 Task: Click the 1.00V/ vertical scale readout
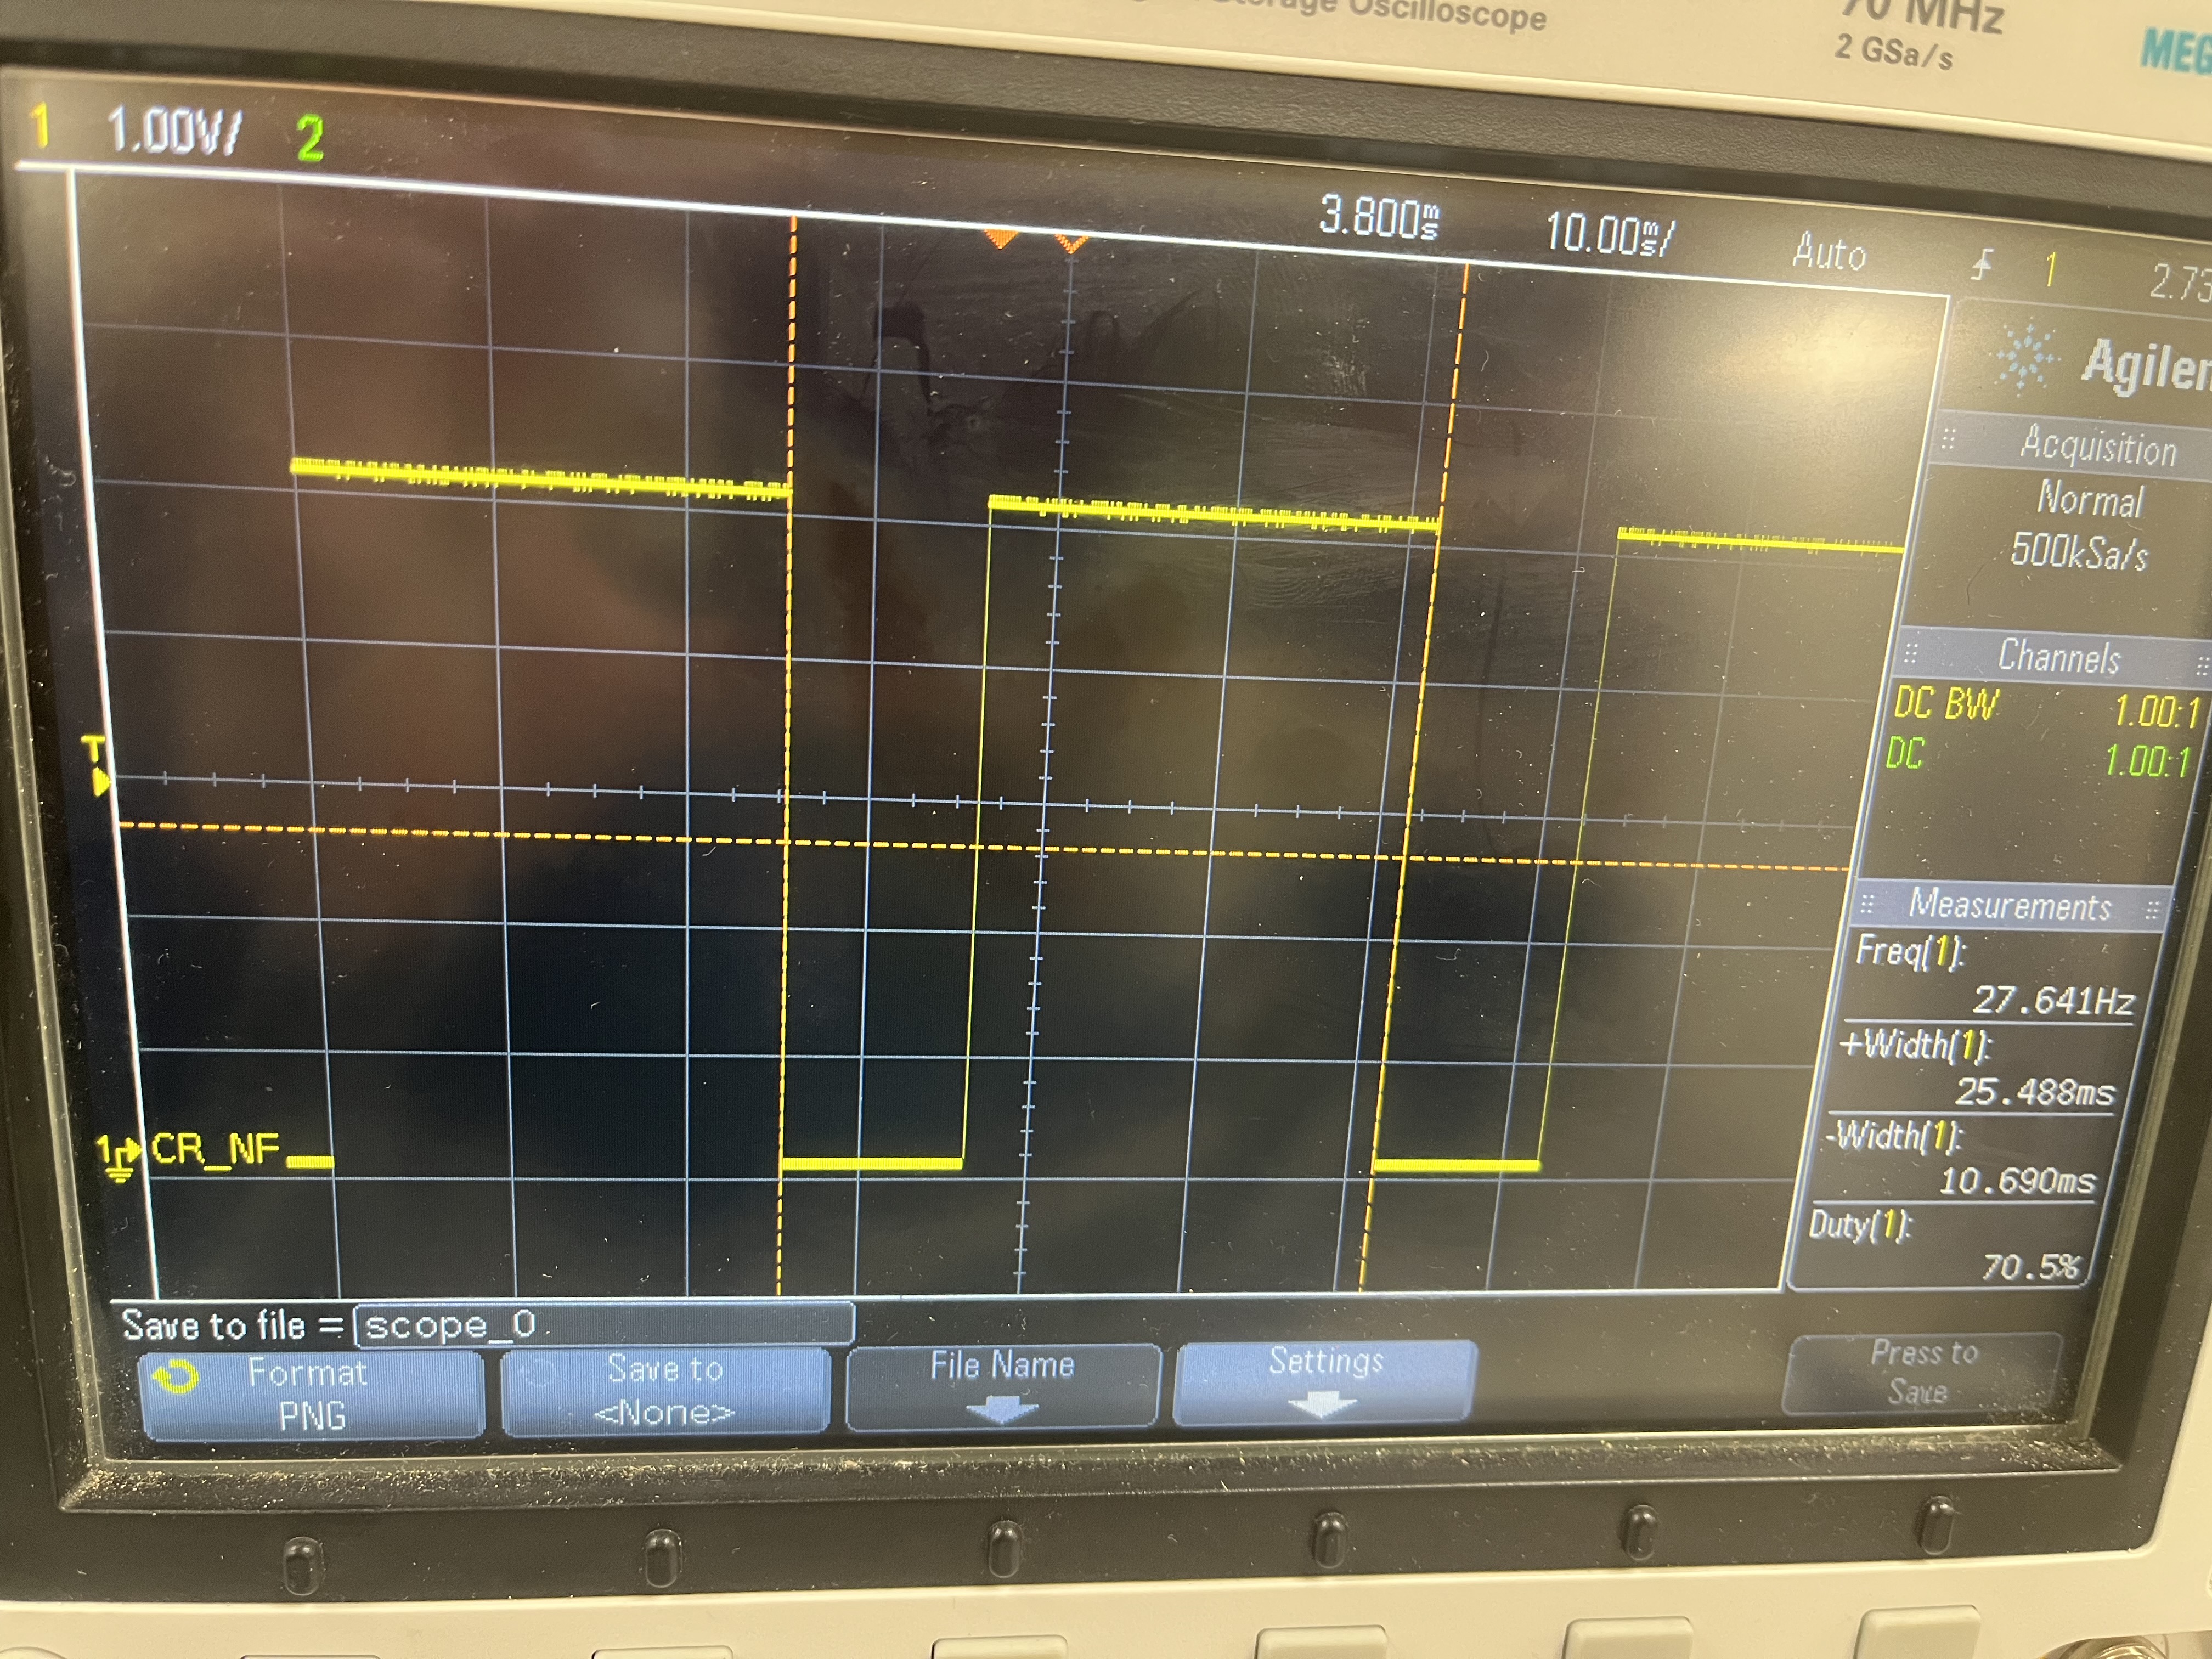(x=174, y=131)
